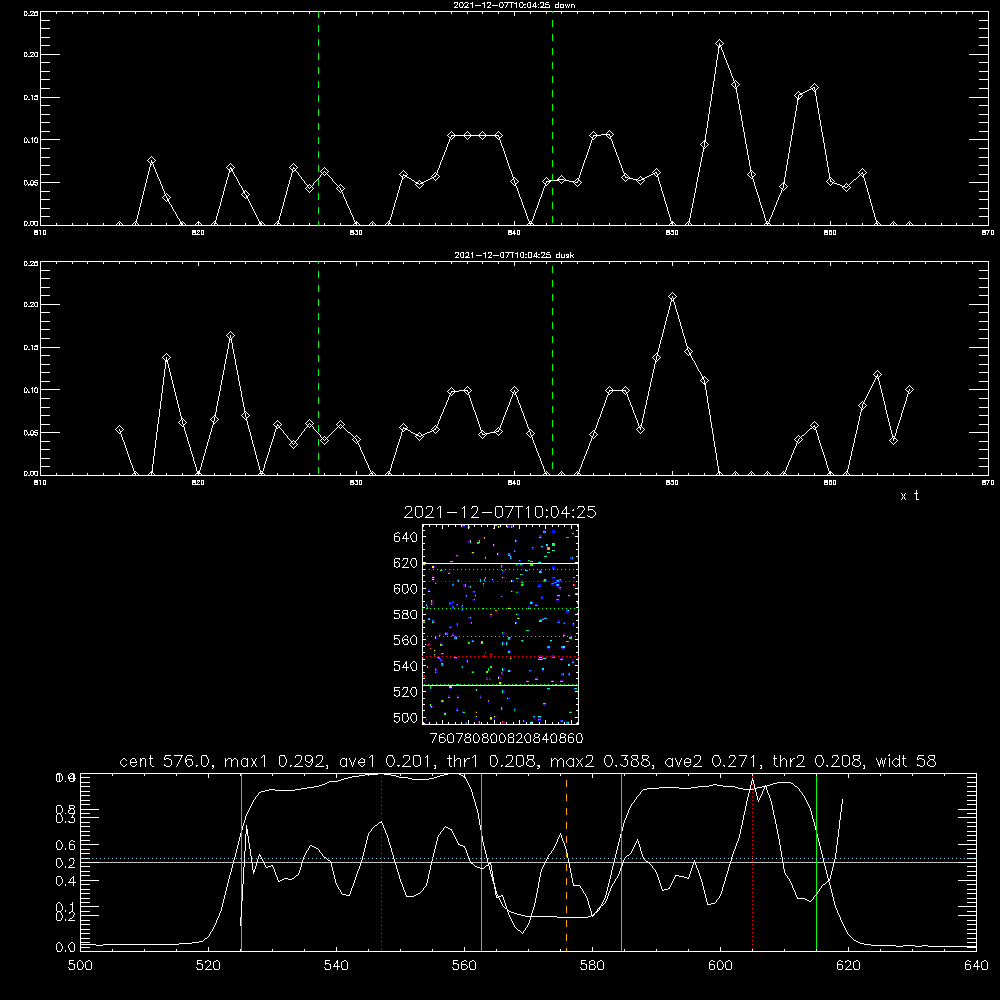Click the "0.15" y-axis label of the dusk plot
The image size is (1000, 1000).
31,348
